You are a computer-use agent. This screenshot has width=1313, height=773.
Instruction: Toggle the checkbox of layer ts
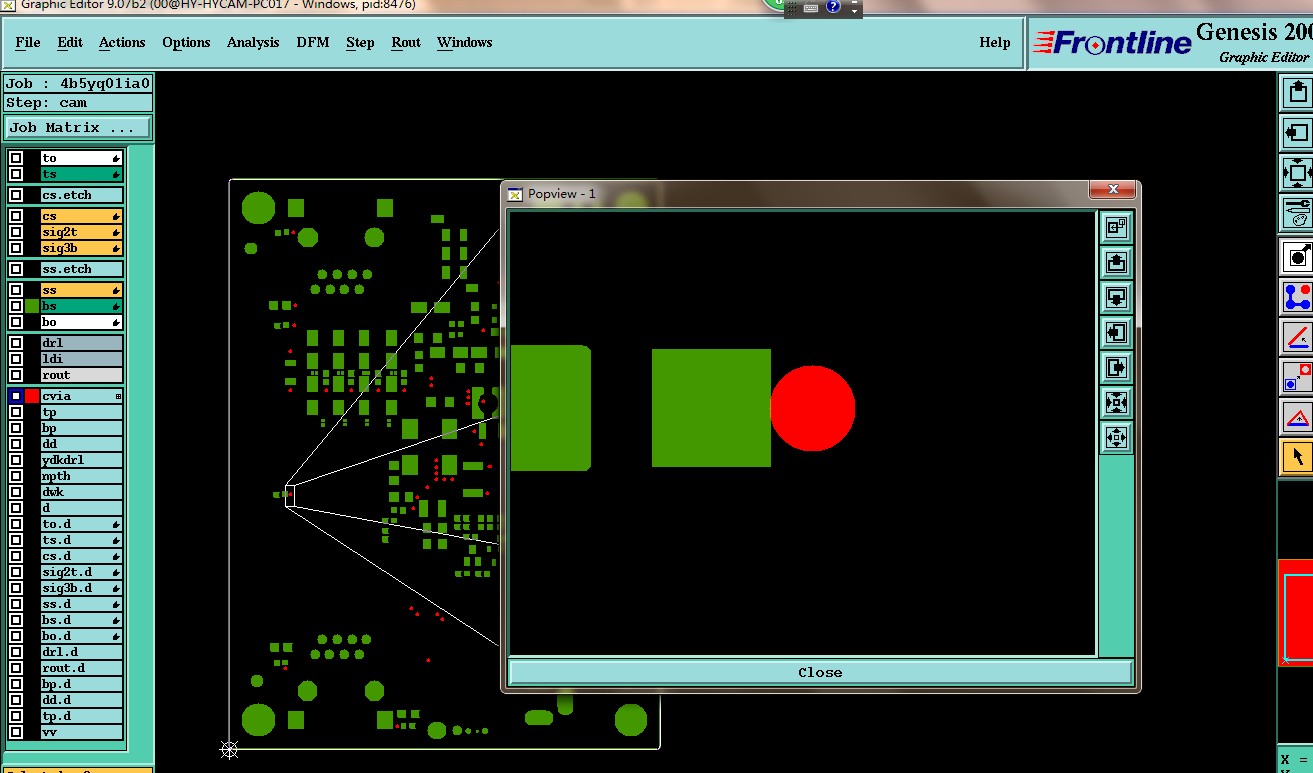(16, 174)
